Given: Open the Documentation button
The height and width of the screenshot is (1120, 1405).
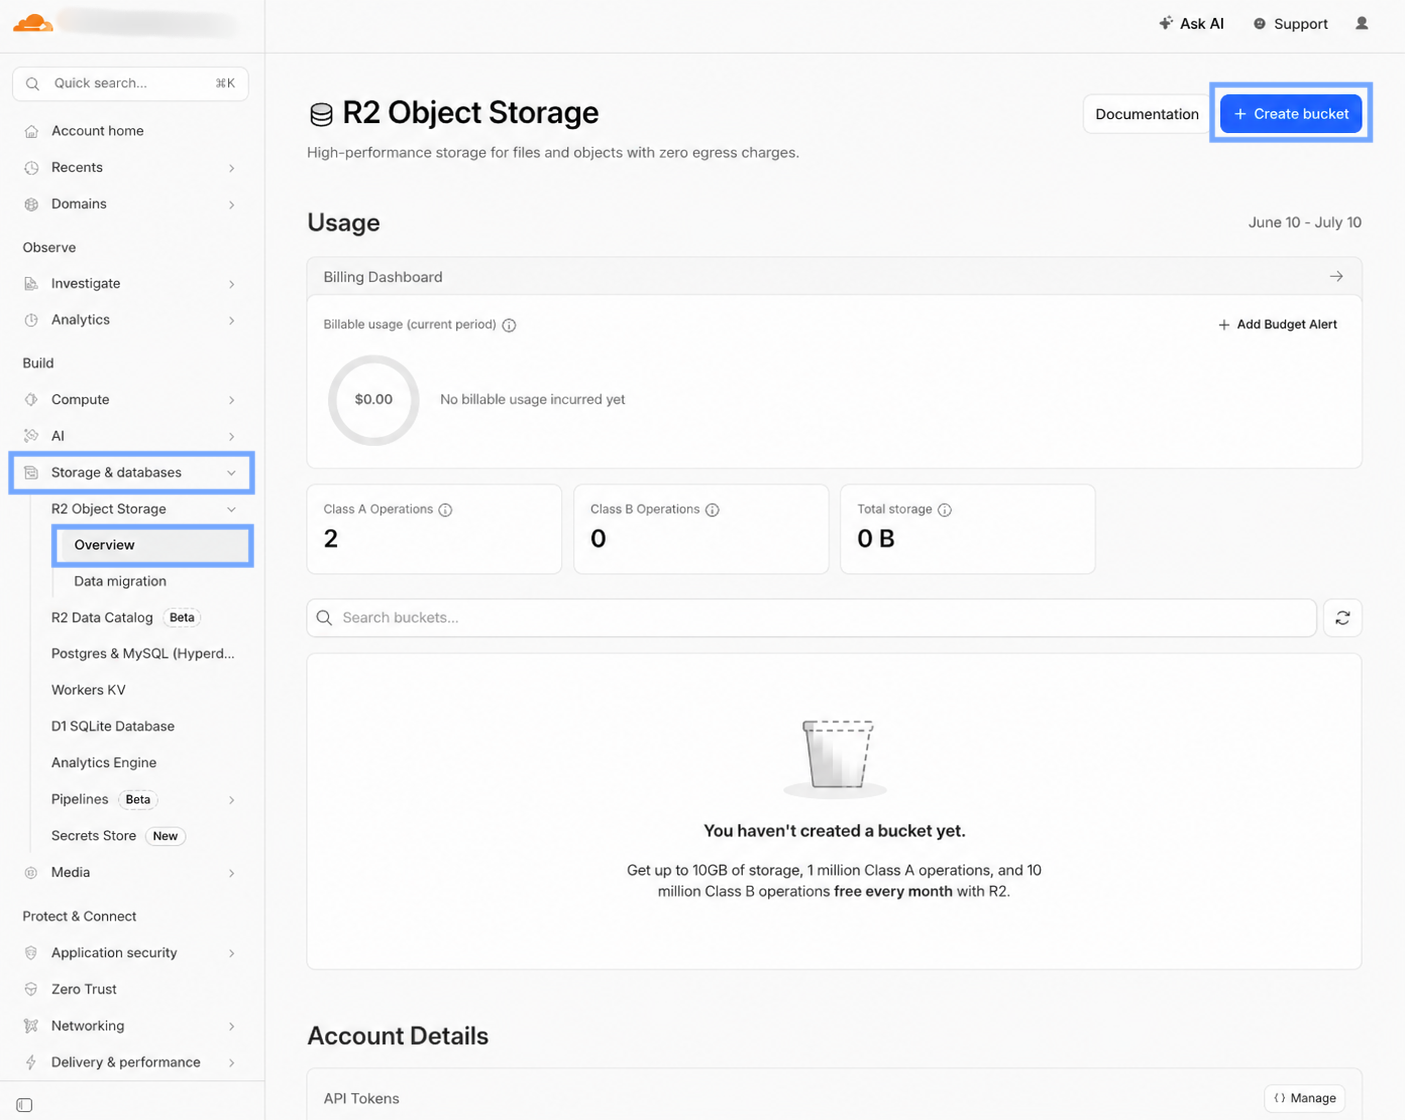Looking at the screenshot, I should click(x=1146, y=114).
